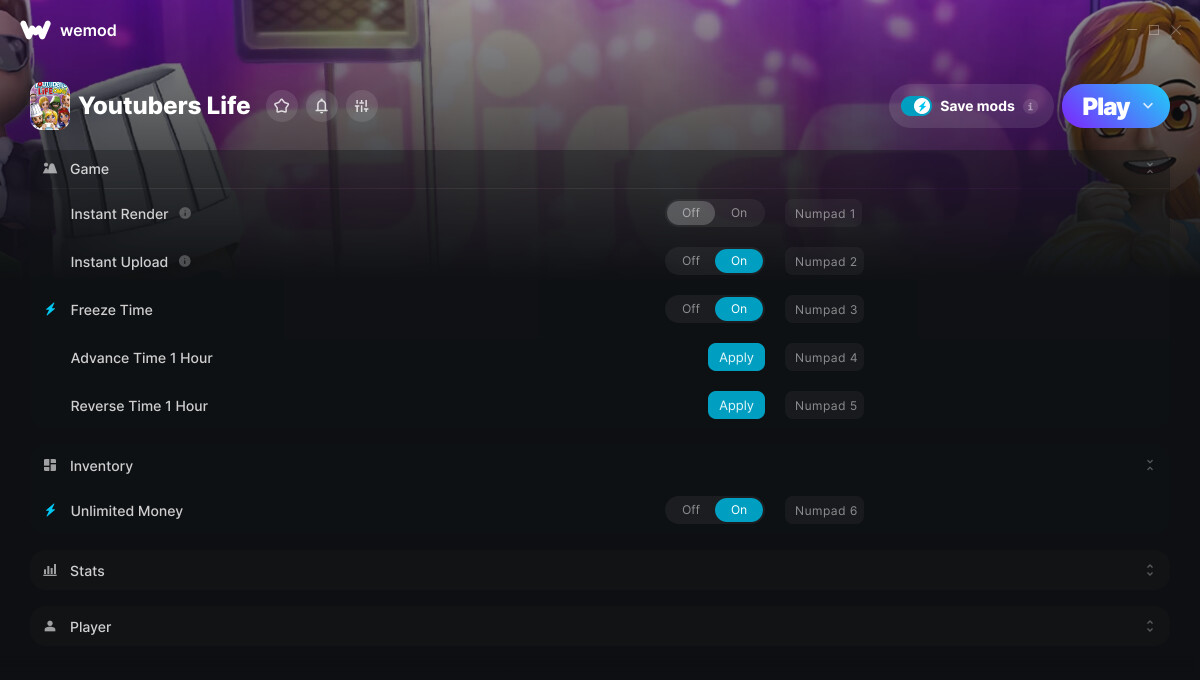Click the info icon beside Instant Upload
Viewport: 1200px width, 680px height.
(x=185, y=261)
